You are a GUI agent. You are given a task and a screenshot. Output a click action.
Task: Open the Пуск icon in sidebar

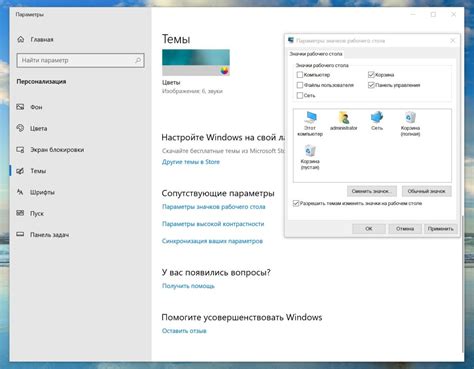pyautogui.click(x=20, y=213)
